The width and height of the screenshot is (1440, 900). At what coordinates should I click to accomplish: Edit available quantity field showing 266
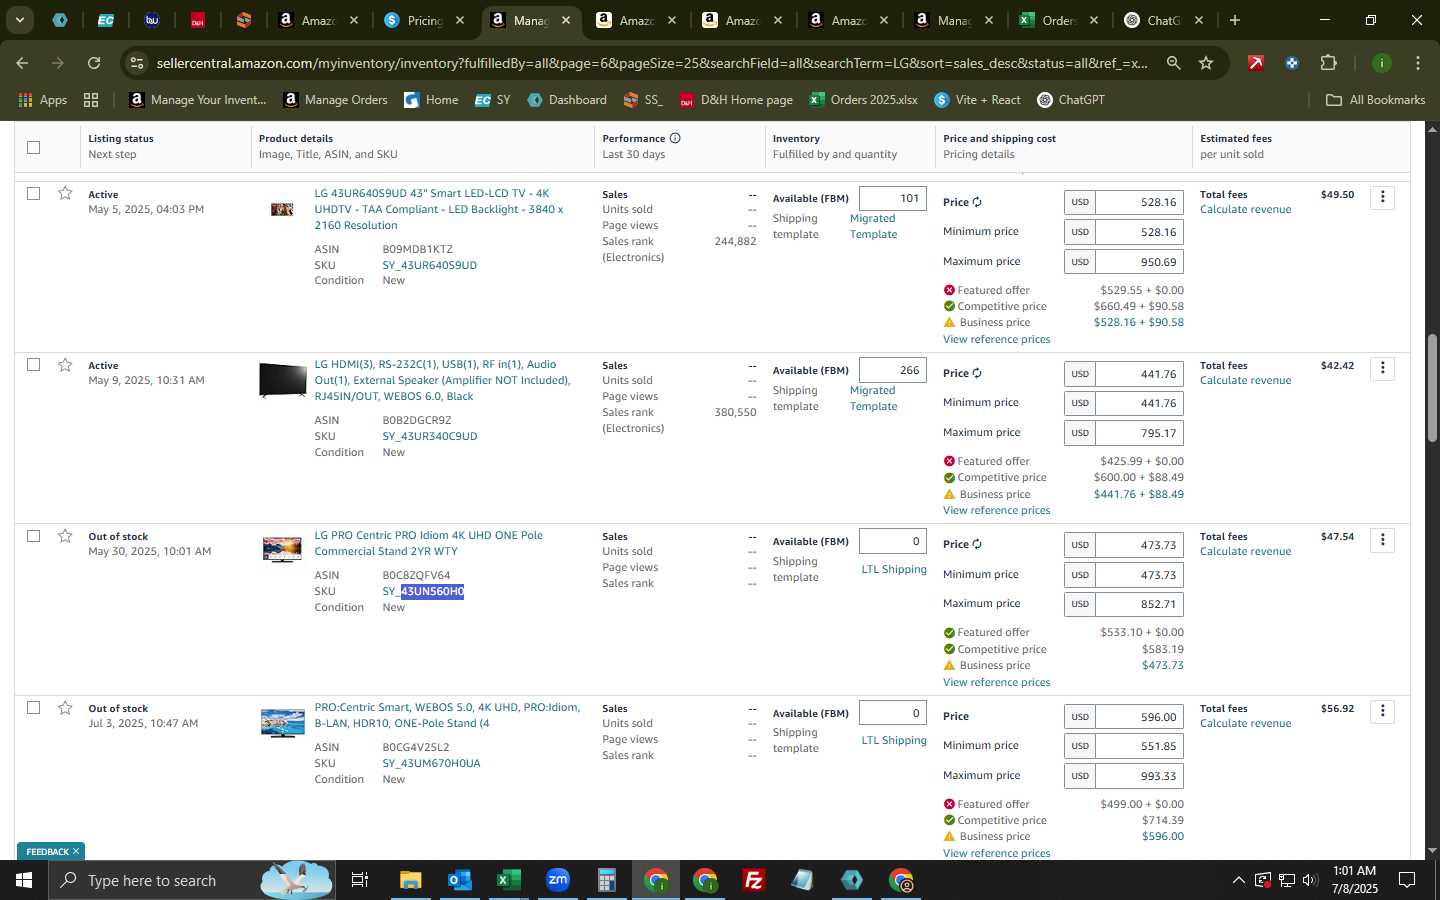(893, 370)
